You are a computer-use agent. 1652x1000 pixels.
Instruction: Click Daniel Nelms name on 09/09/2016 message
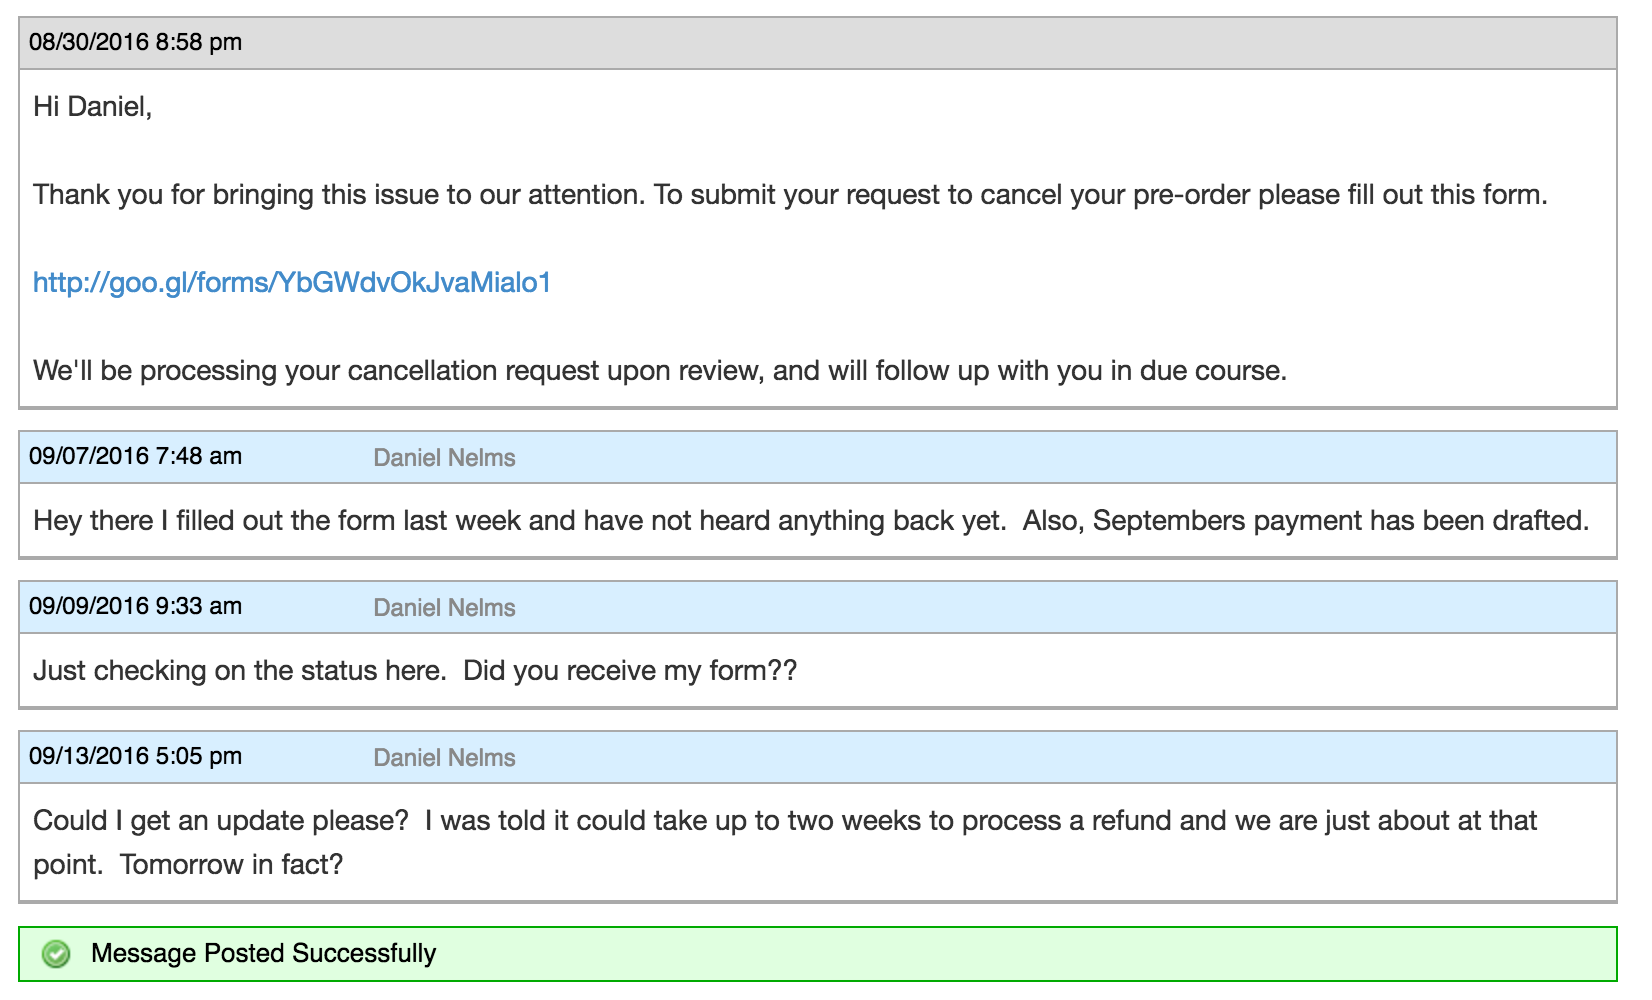(x=444, y=608)
